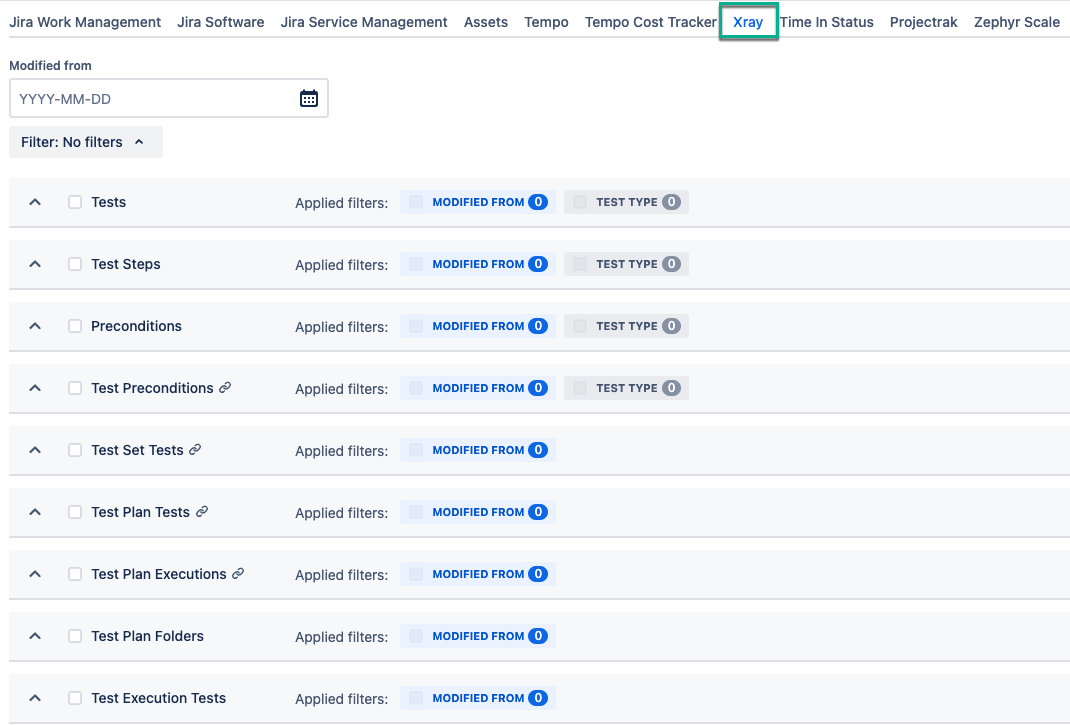Click link icon beside Test Set Tests
Image resolution: width=1070 pixels, height=725 pixels.
tap(195, 450)
